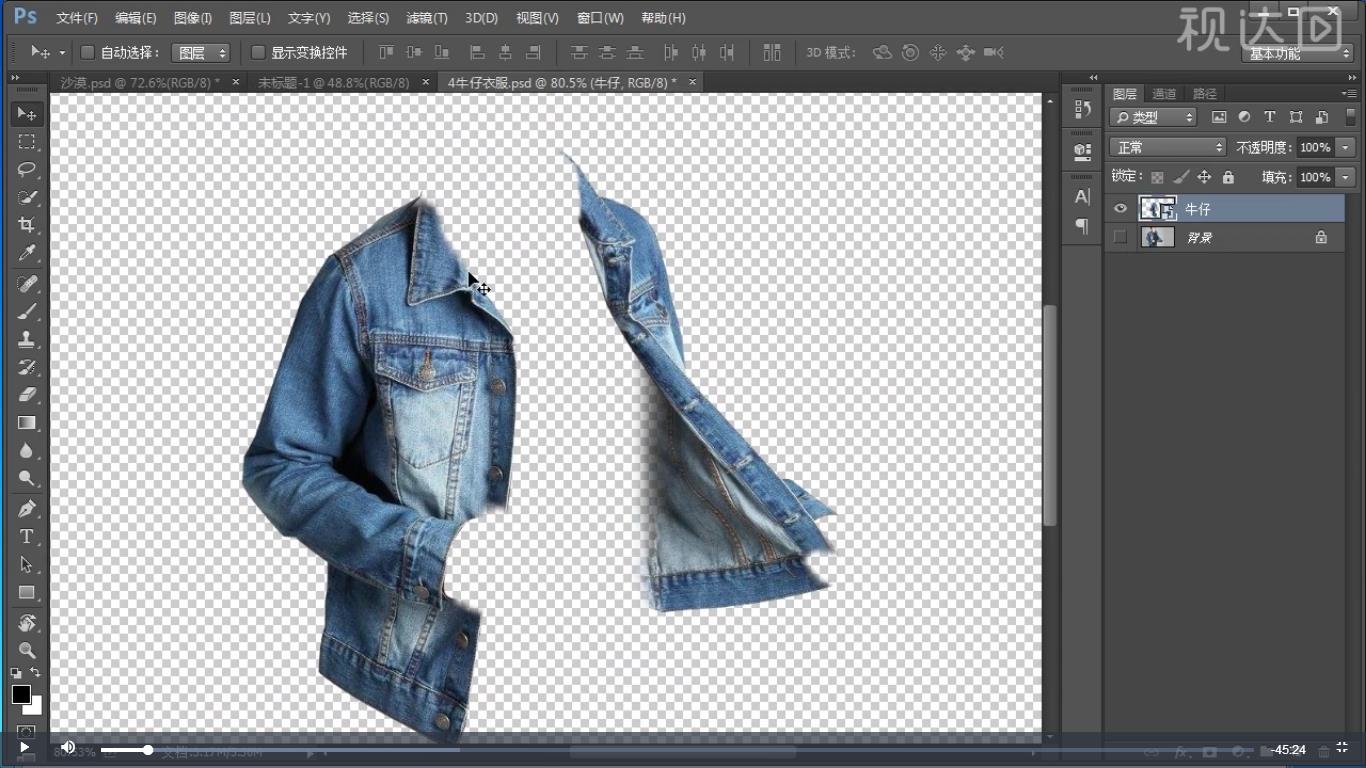1366x768 pixels.
Task: Select the 背景 layer thumbnail
Action: (x=1158, y=237)
